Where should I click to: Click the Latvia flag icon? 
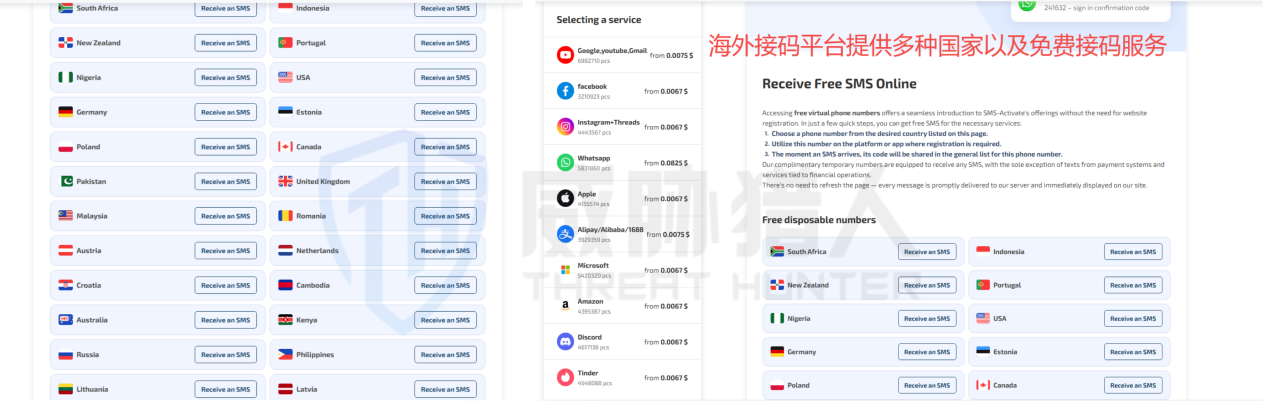[x=285, y=389]
